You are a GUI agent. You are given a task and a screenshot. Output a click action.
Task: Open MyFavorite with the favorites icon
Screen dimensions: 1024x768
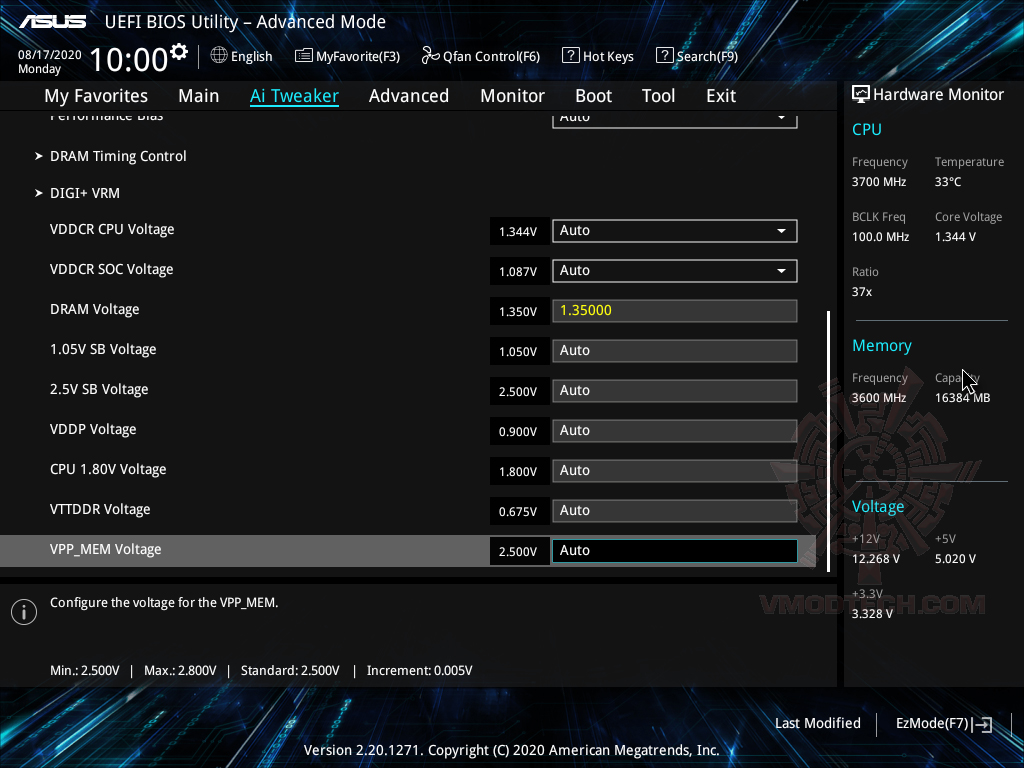click(347, 56)
